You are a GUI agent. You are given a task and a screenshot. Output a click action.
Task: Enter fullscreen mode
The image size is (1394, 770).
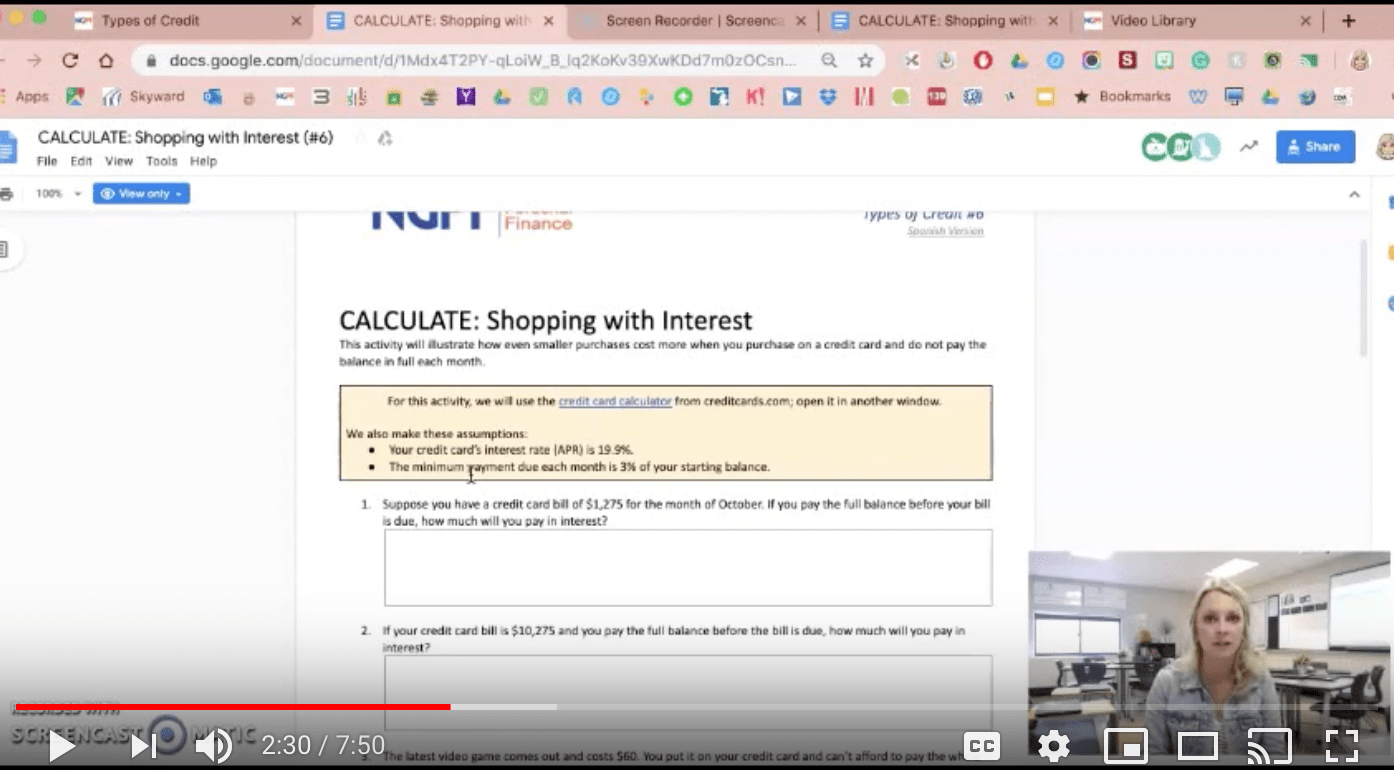pos(1341,745)
